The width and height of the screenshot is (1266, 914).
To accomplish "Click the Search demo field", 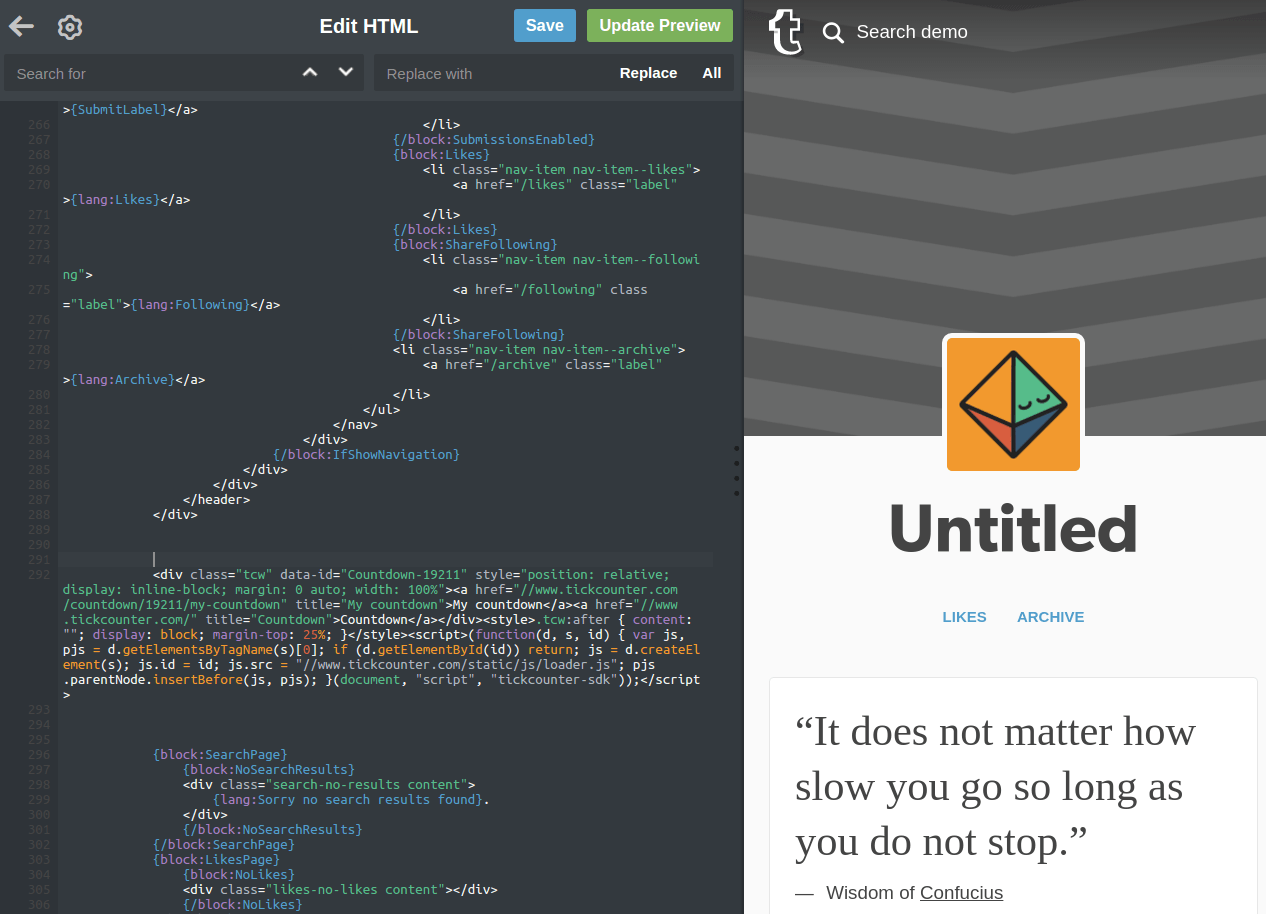I will click(912, 32).
